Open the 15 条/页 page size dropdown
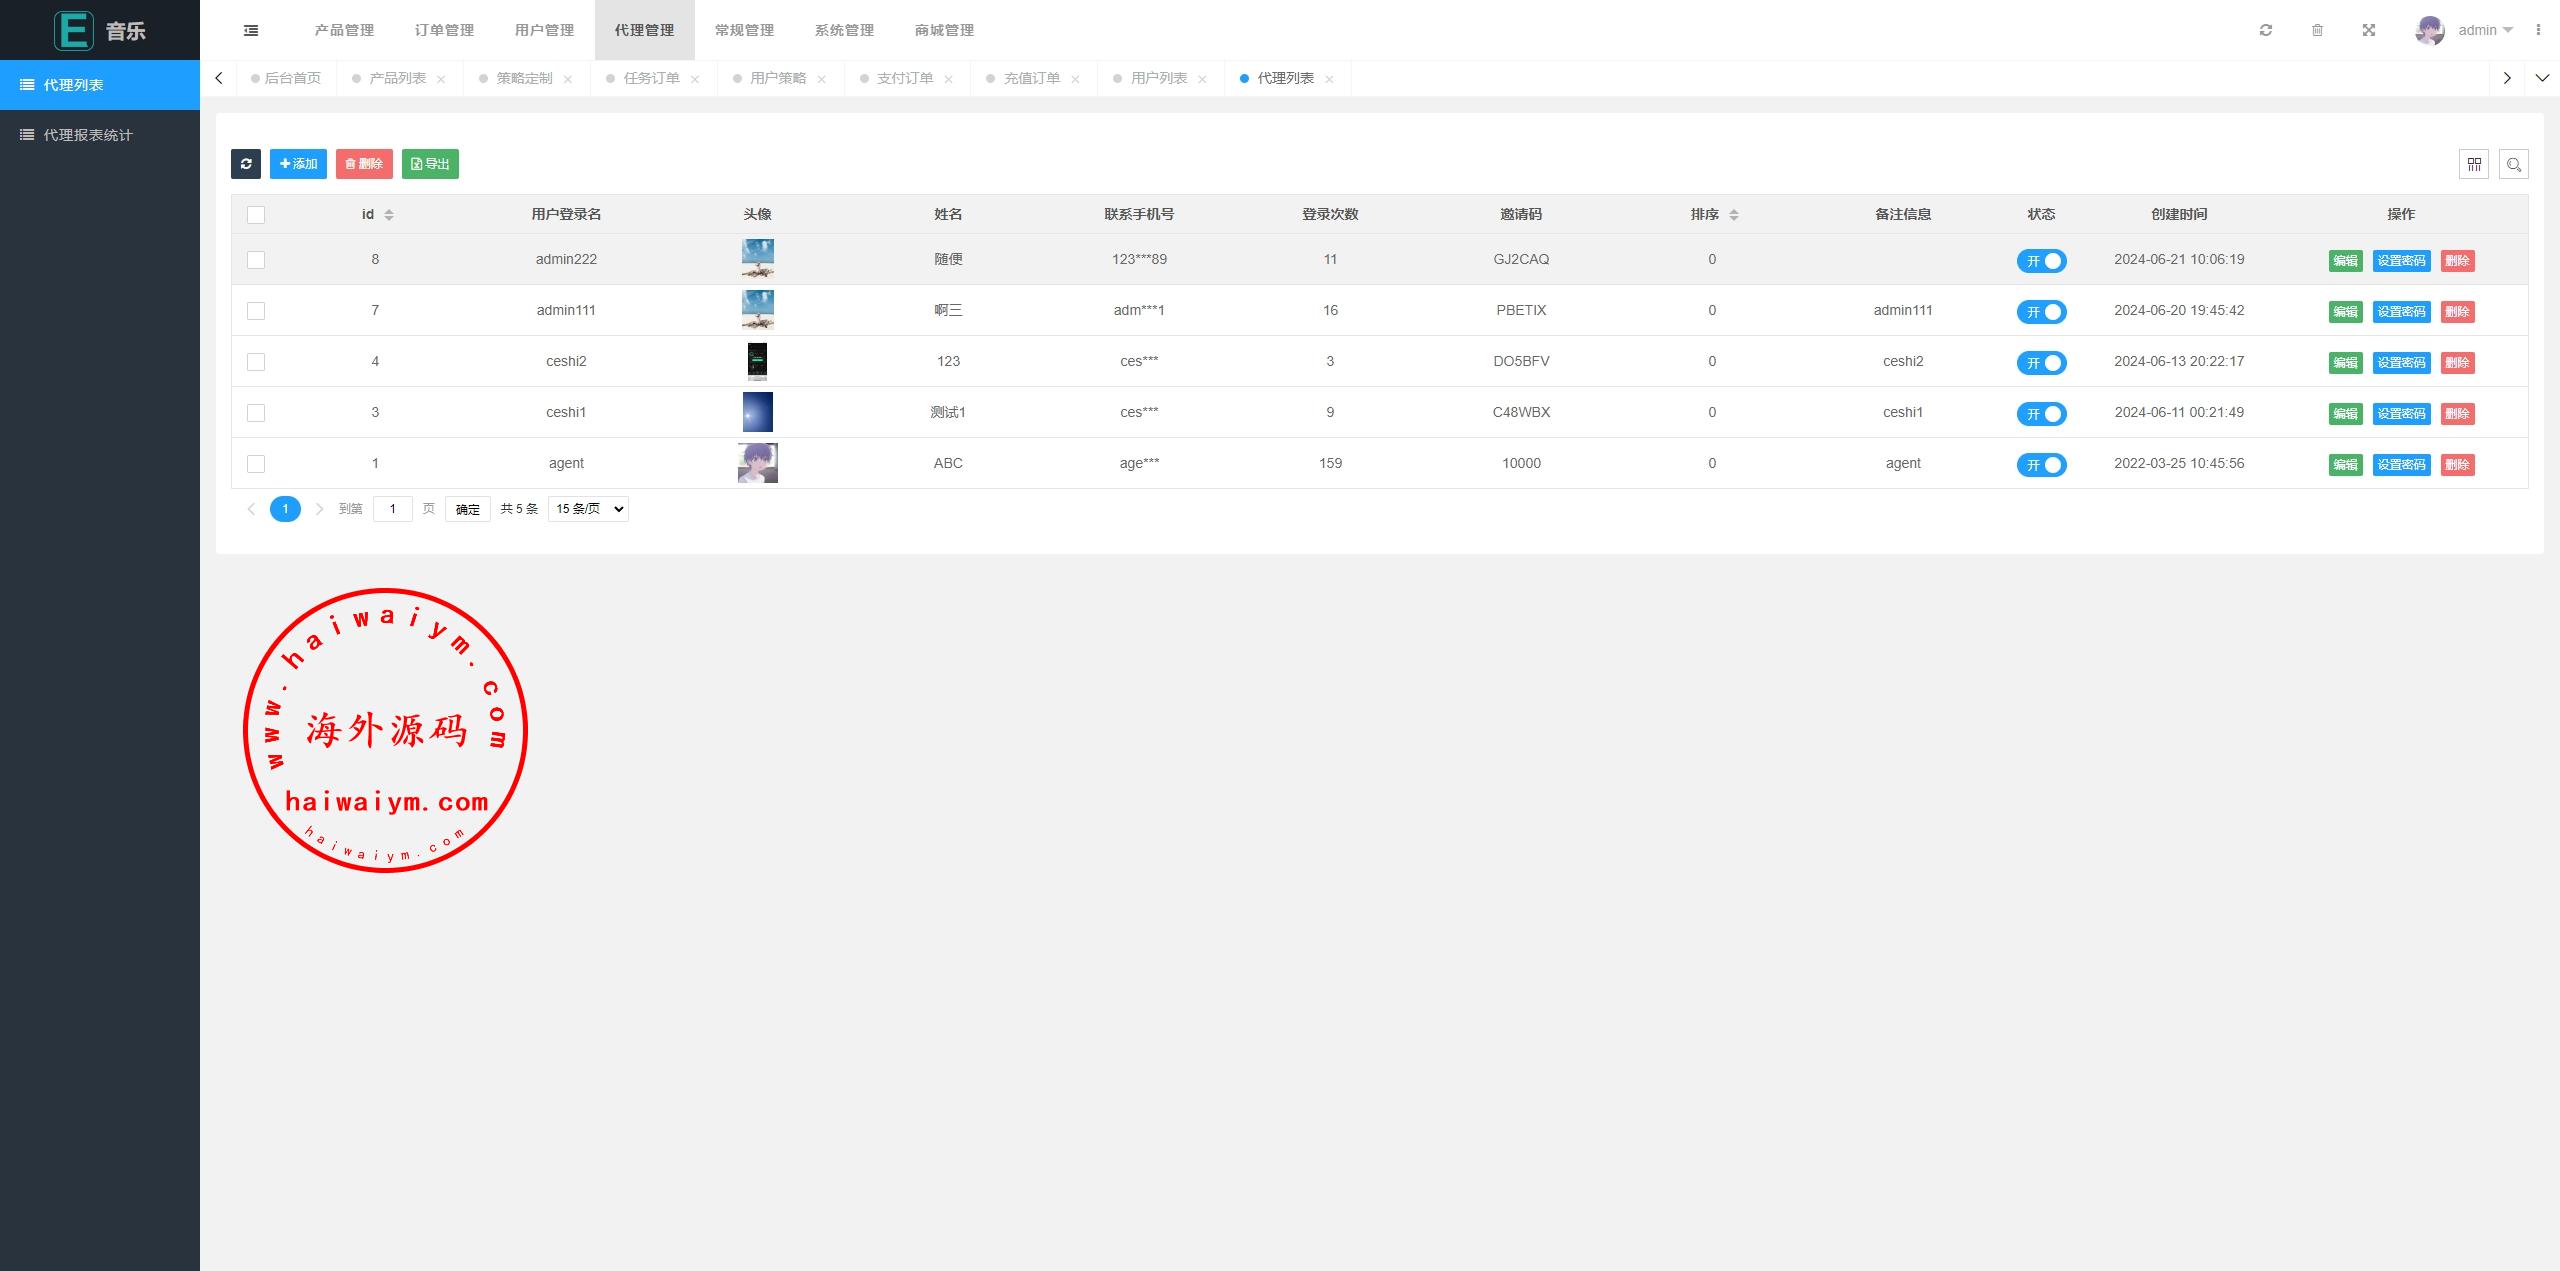 click(588, 509)
